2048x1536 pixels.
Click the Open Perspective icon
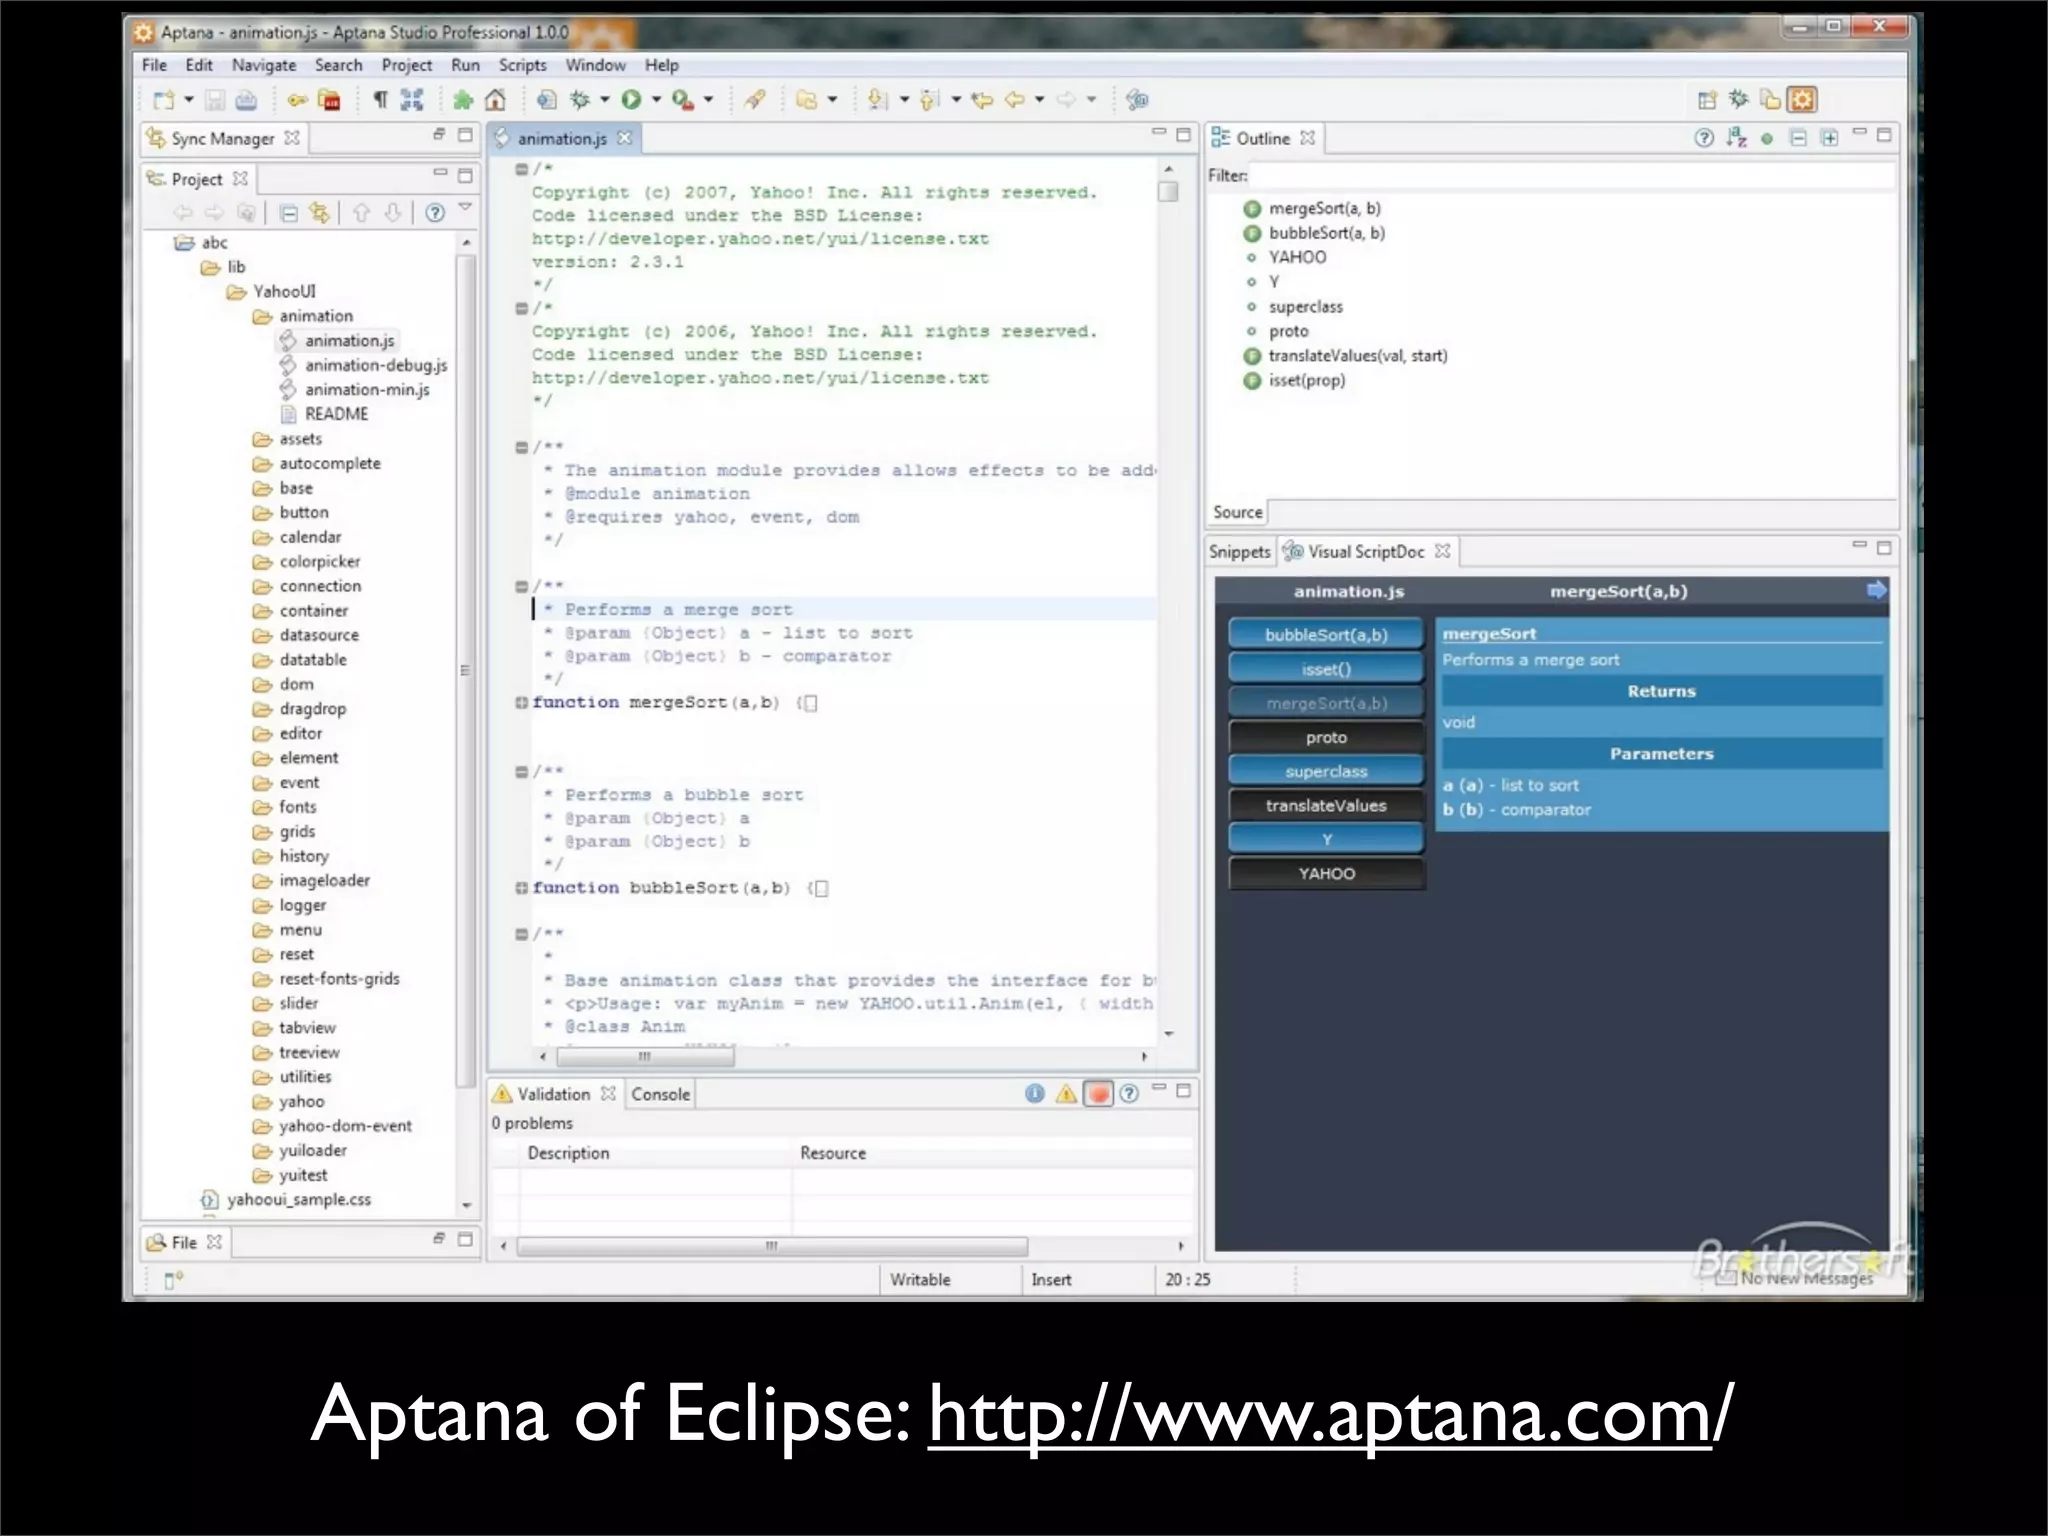(1707, 99)
